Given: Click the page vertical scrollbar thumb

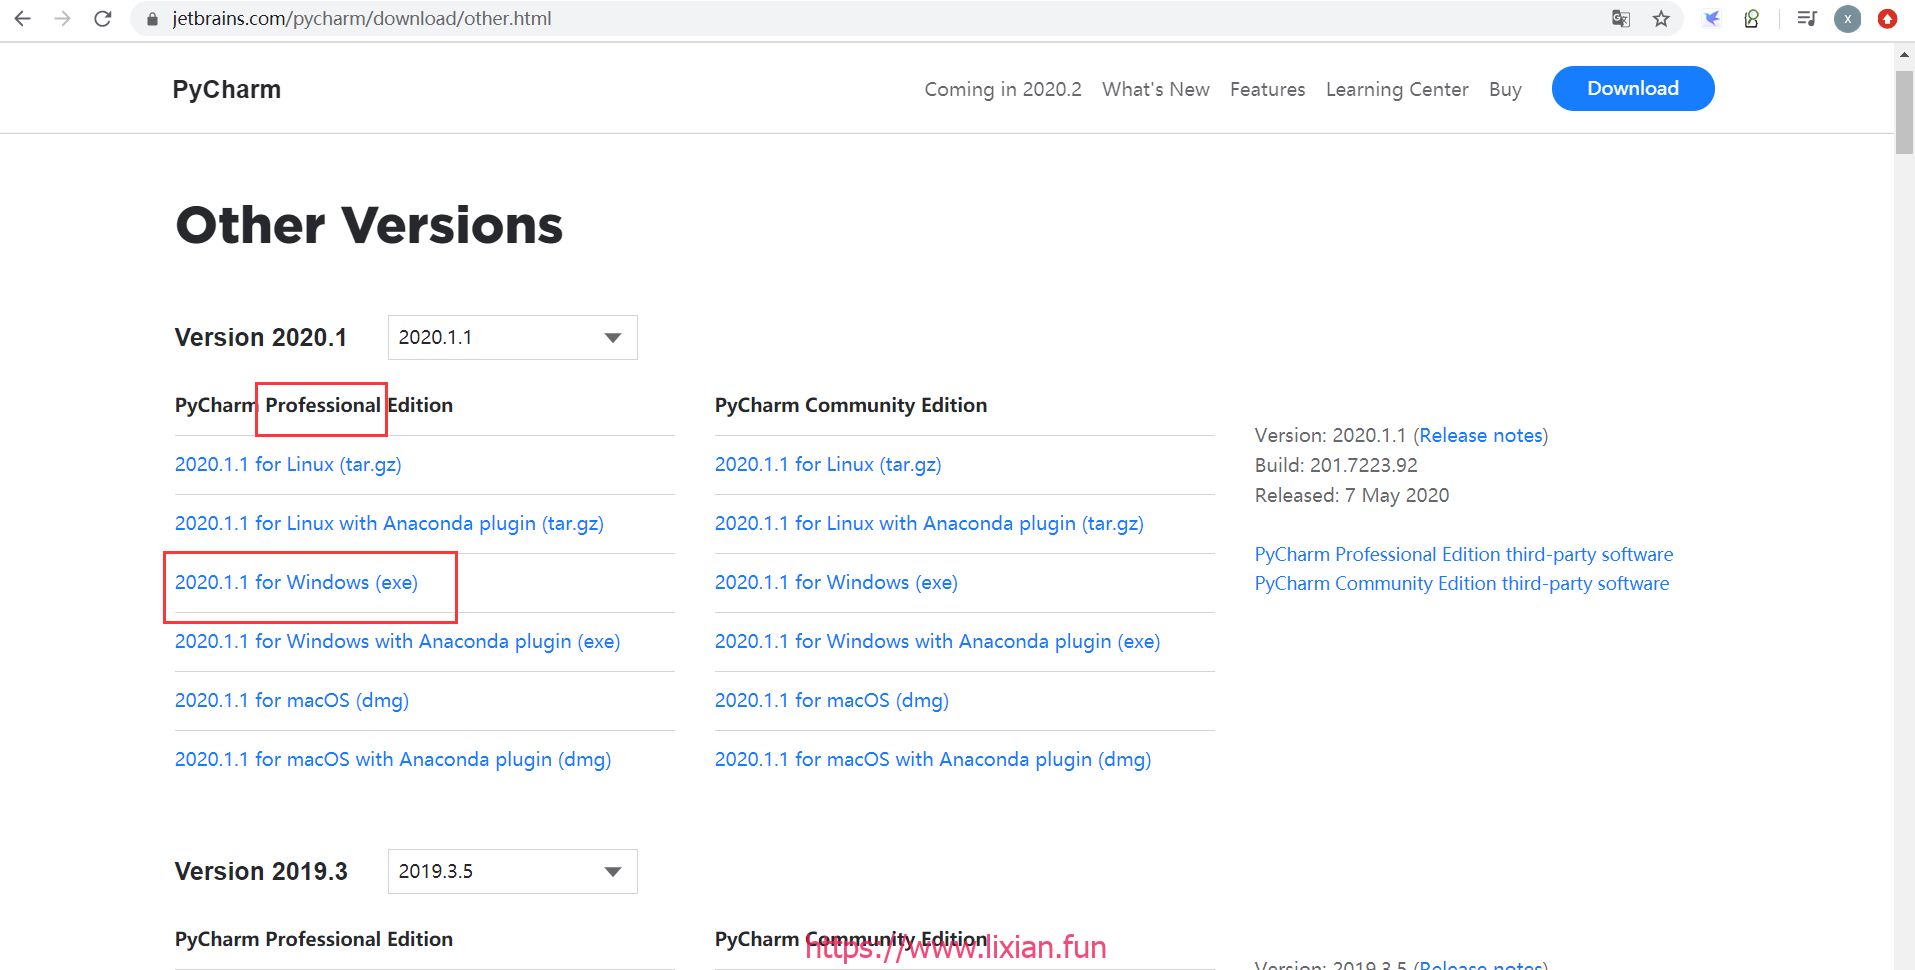Looking at the screenshot, I should (1904, 111).
